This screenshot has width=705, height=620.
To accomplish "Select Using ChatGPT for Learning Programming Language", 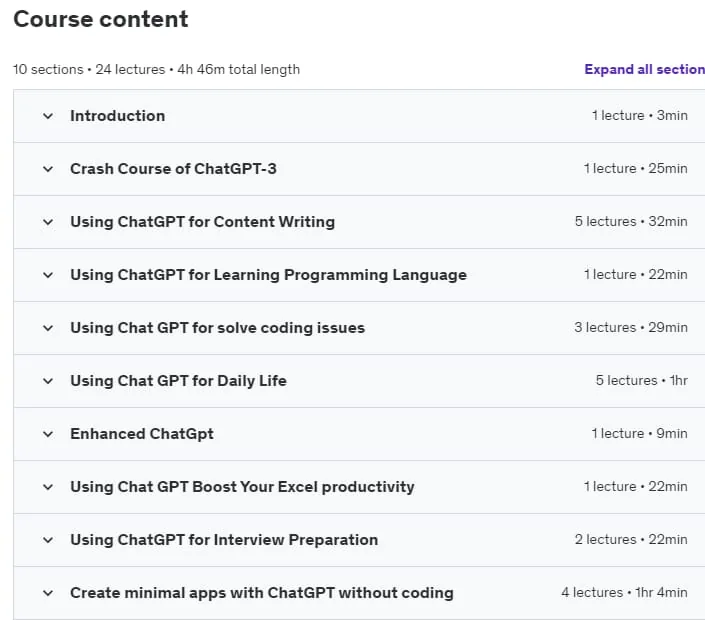I will [x=268, y=275].
